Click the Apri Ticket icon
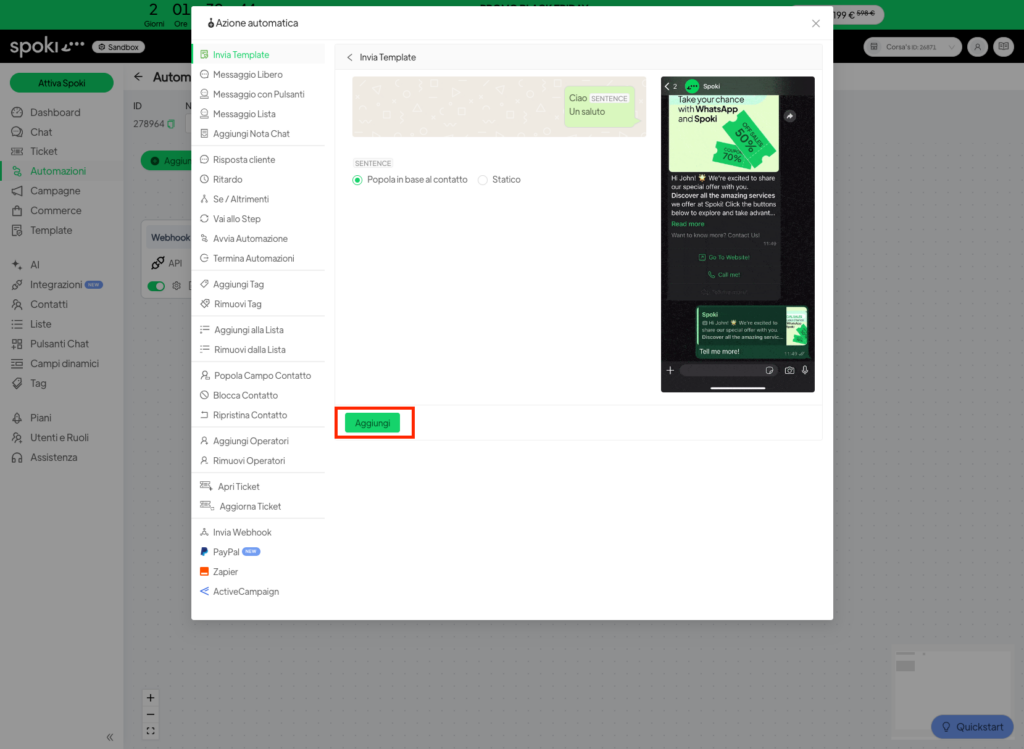 pyautogui.click(x=205, y=487)
